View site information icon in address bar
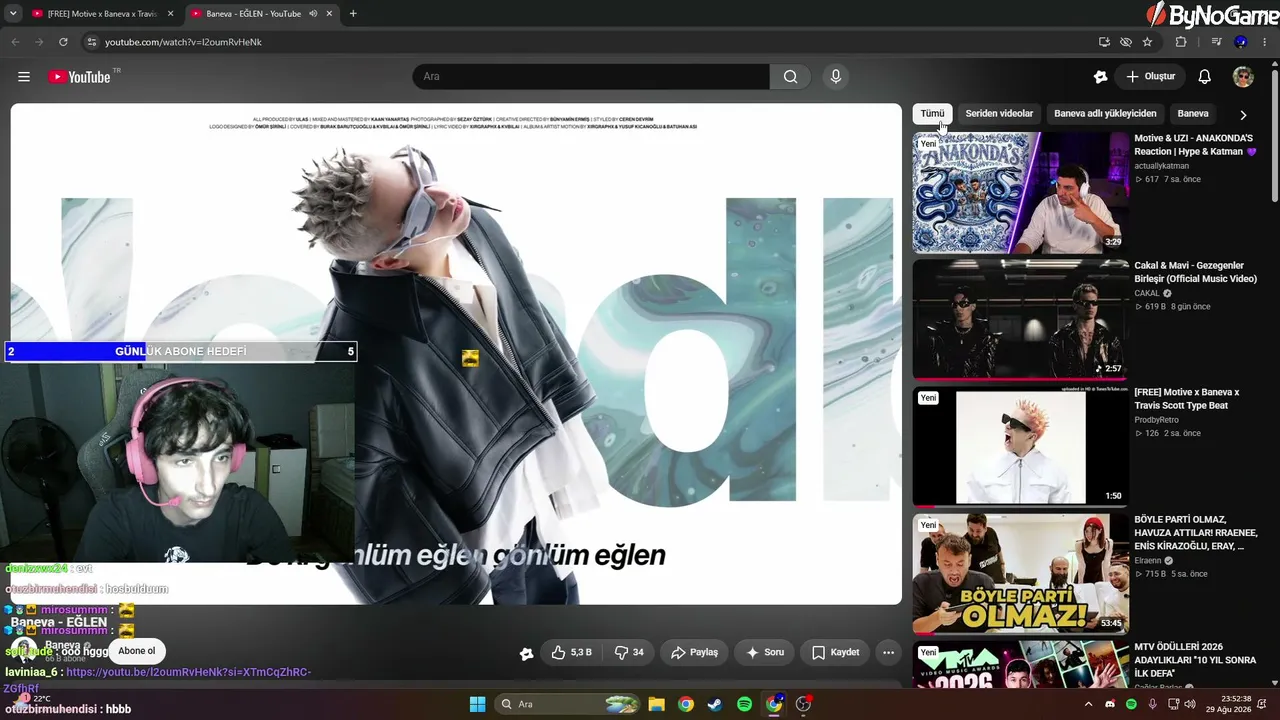Screen dimensions: 1280x720 (92, 42)
